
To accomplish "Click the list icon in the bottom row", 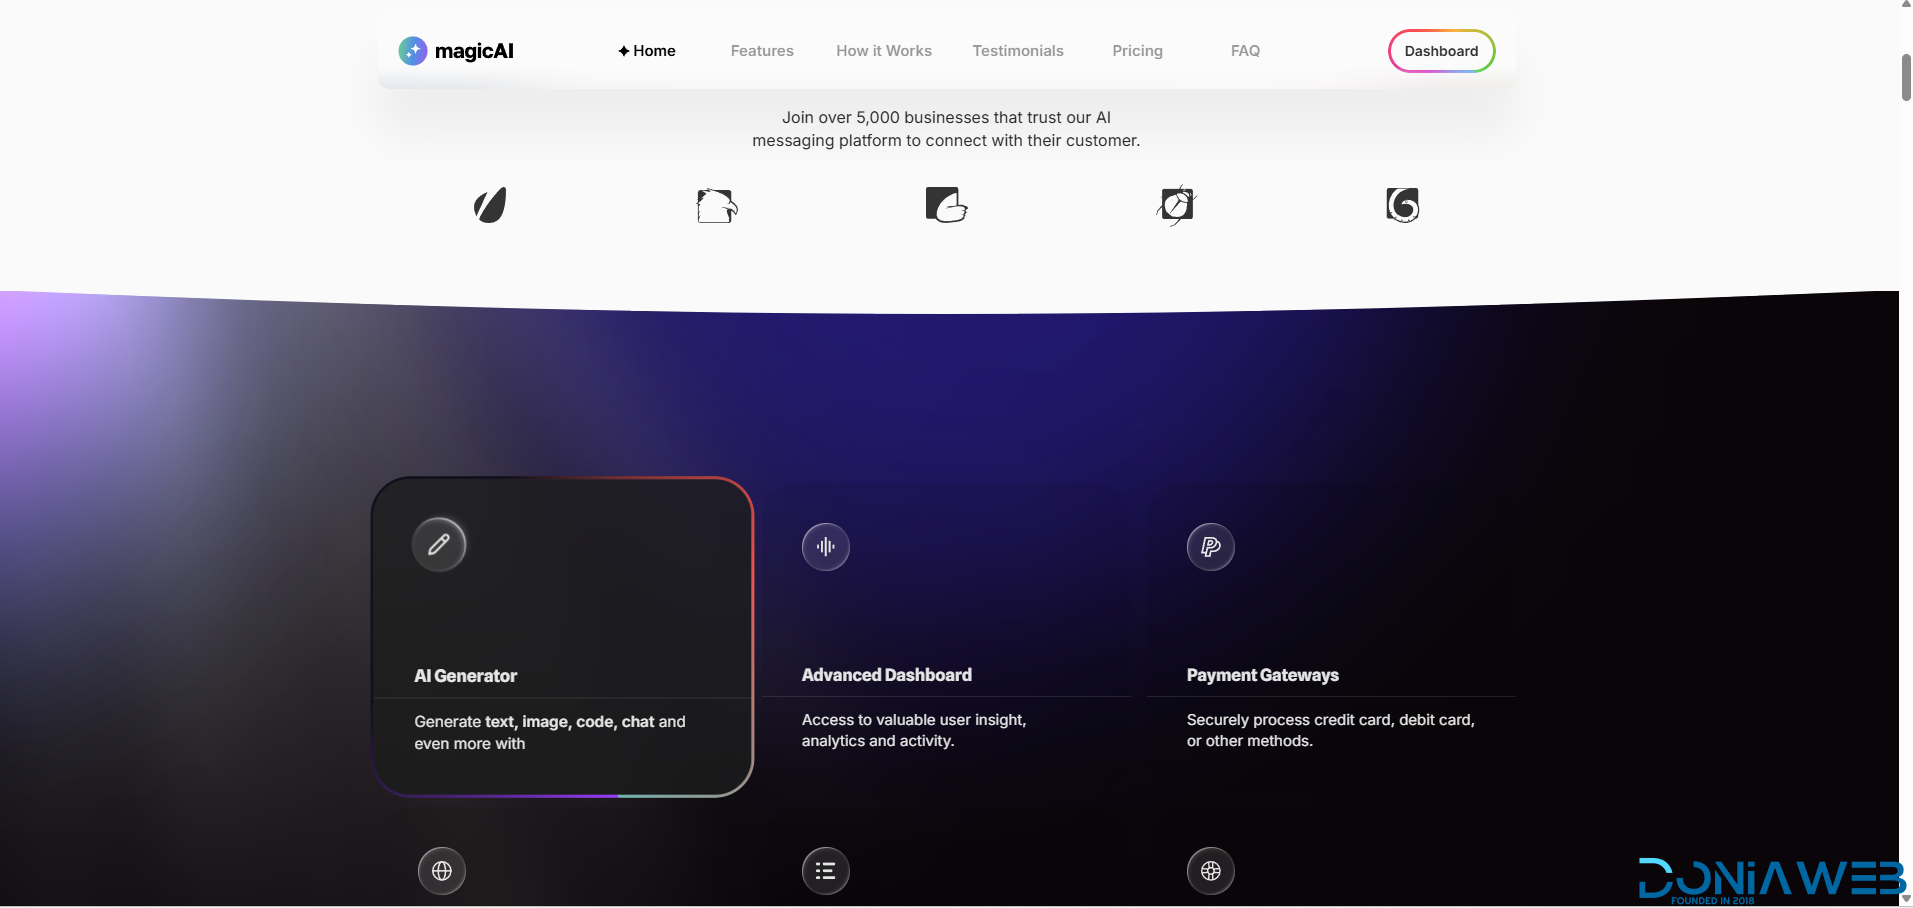I will [826, 871].
